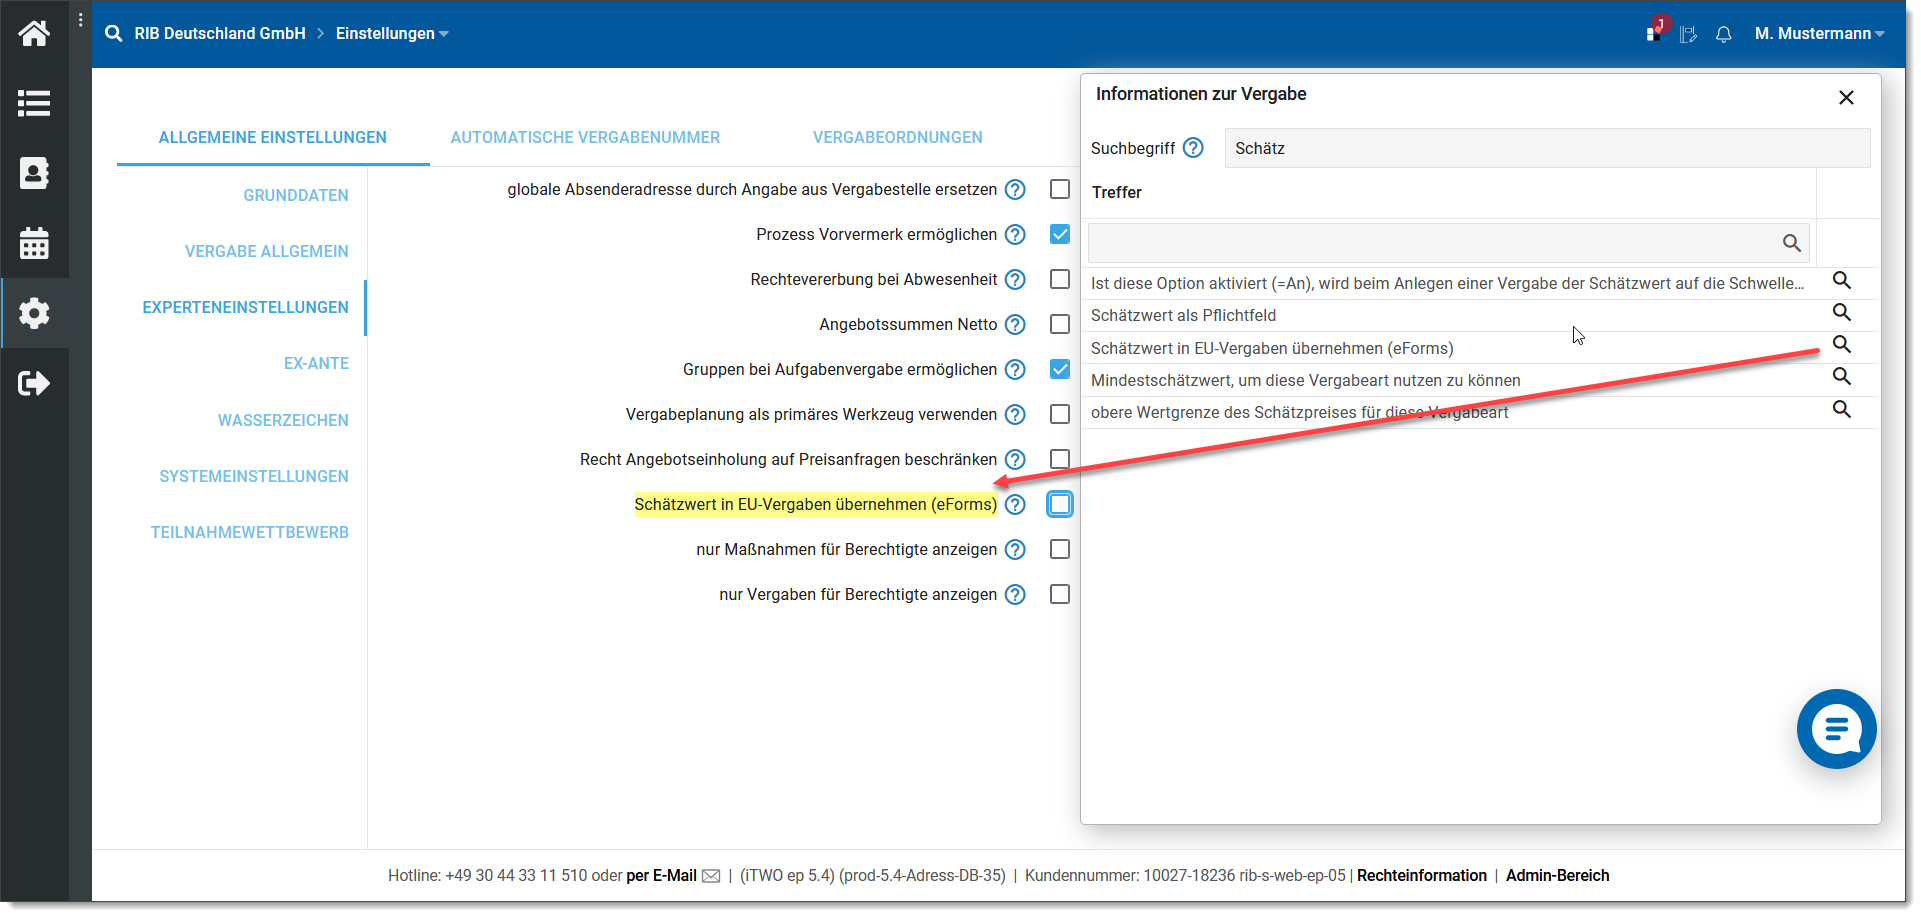Screen dimensions: 1921x917
Task: Open the notifications bell icon
Action: [1723, 35]
